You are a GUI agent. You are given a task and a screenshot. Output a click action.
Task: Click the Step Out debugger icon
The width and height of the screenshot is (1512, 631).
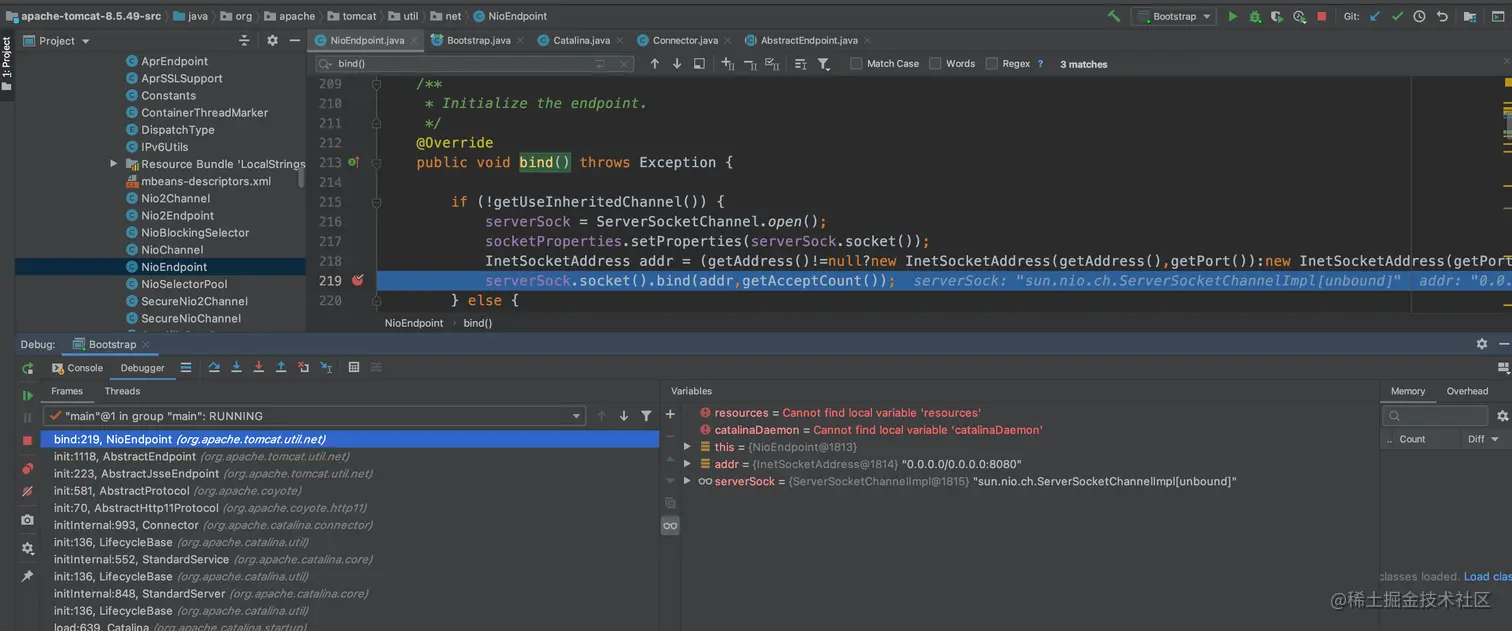coord(281,368)
